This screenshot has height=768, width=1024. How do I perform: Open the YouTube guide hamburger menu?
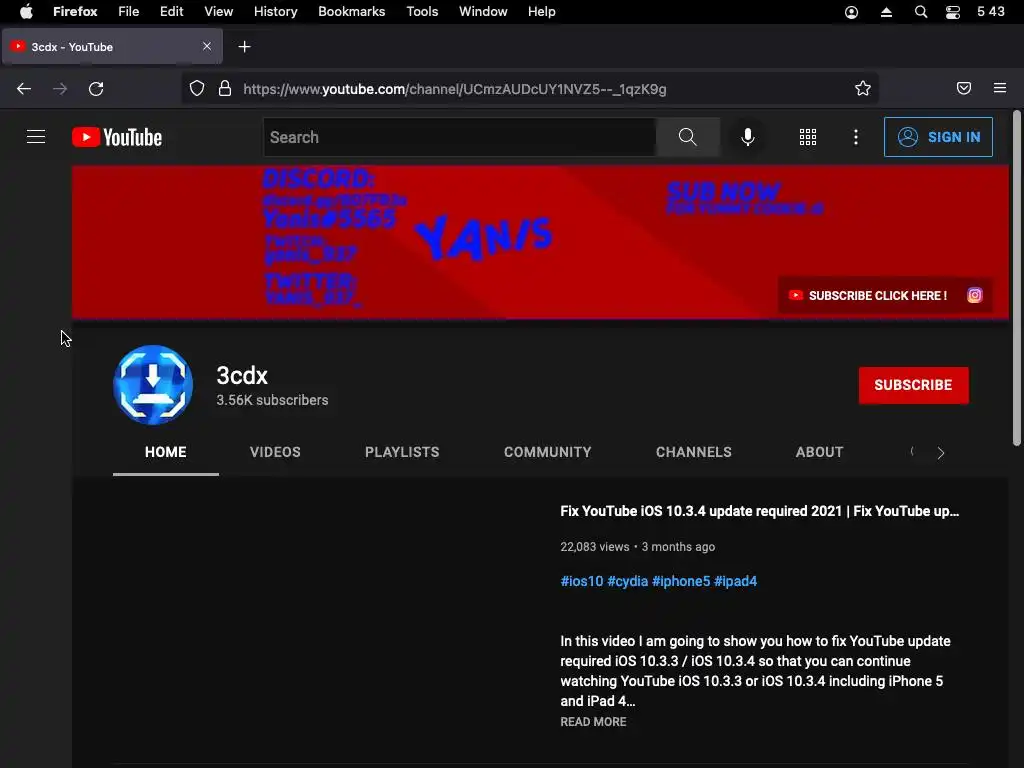36,136
